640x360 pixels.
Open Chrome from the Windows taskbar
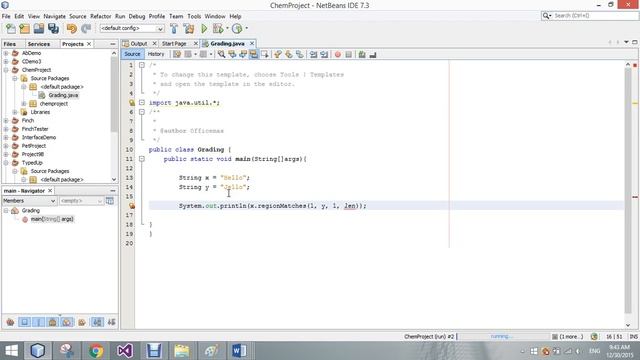tap(96, 351)
